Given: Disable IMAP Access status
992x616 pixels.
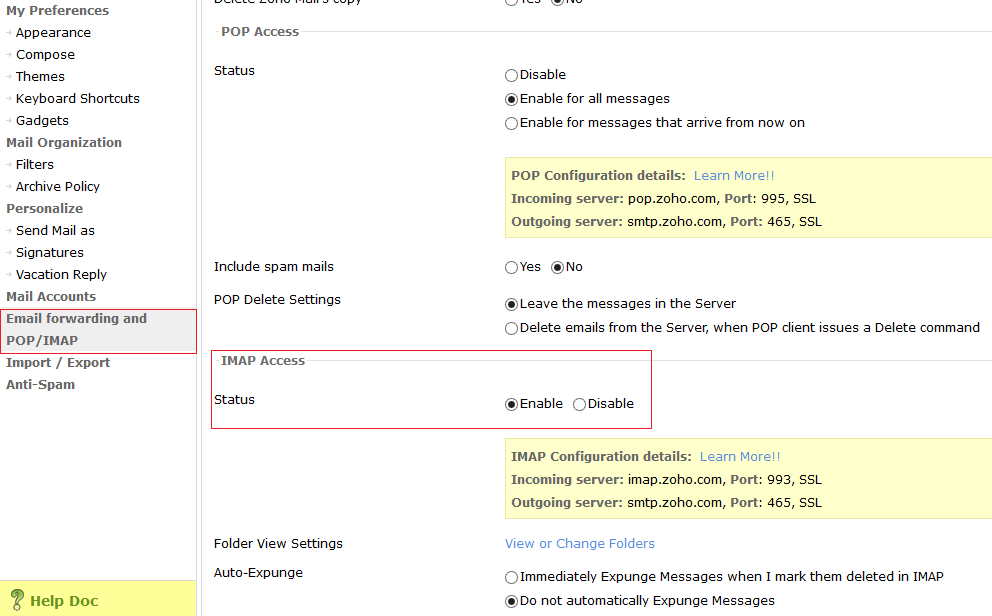Looking at the screenshot, I should [x=579, y=404].
